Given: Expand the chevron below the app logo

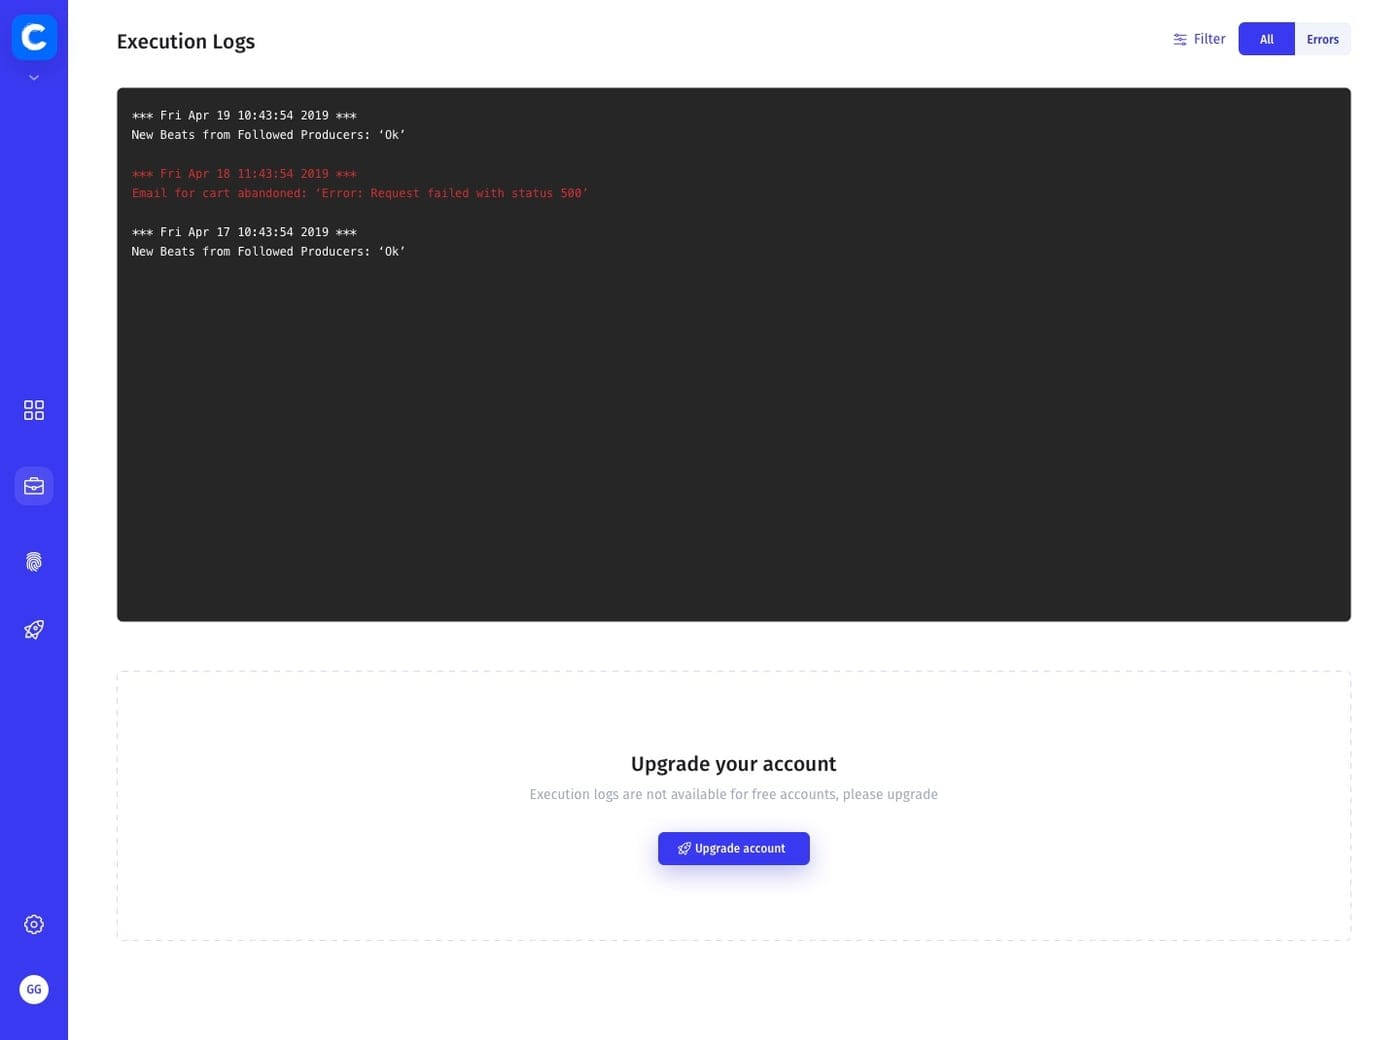Looking at the screenshot, I should pos(34,77).
